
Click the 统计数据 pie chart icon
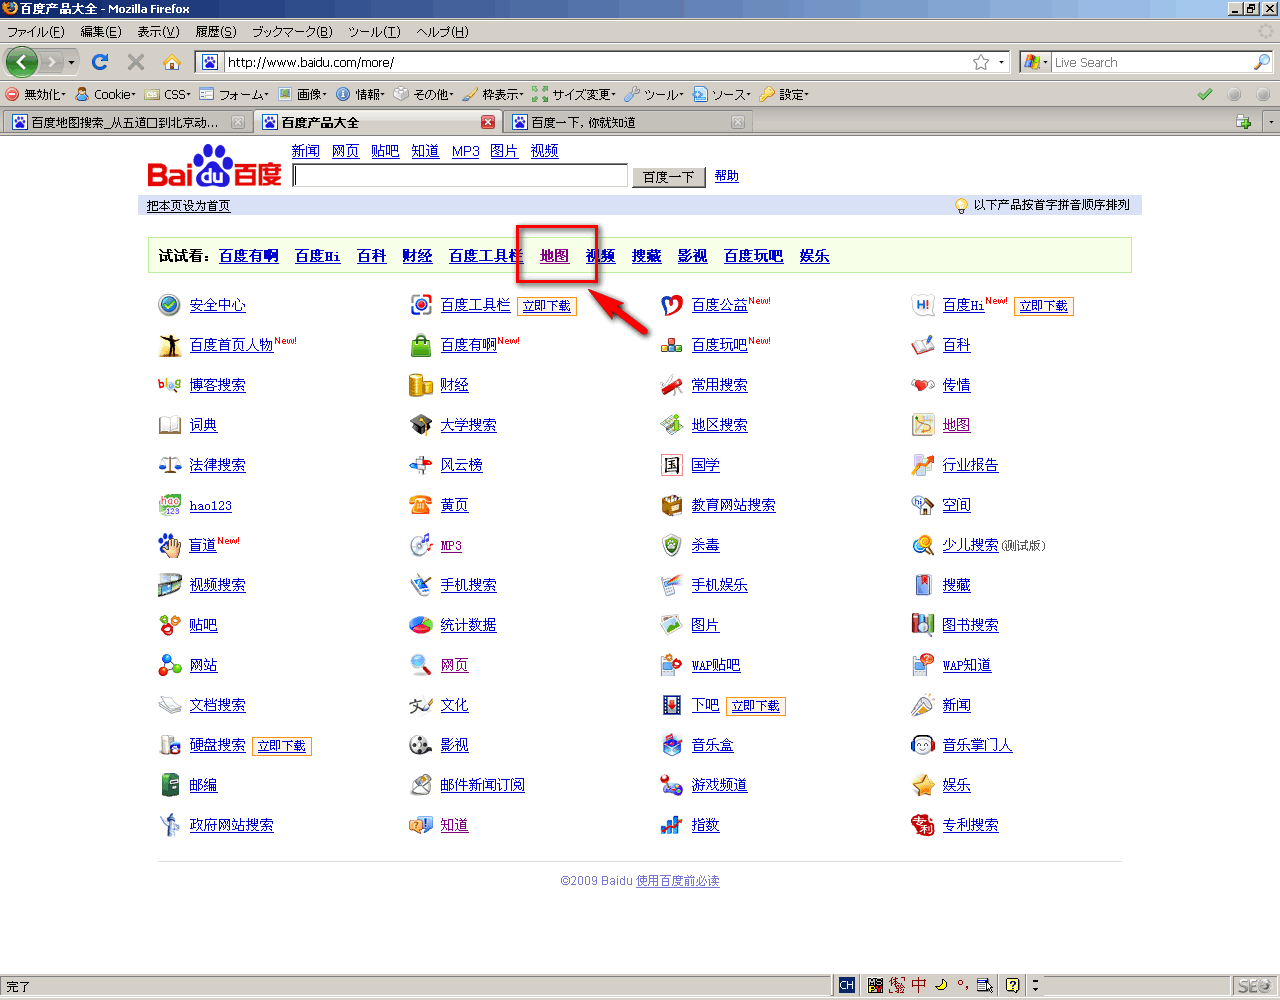tap(421, 625)
